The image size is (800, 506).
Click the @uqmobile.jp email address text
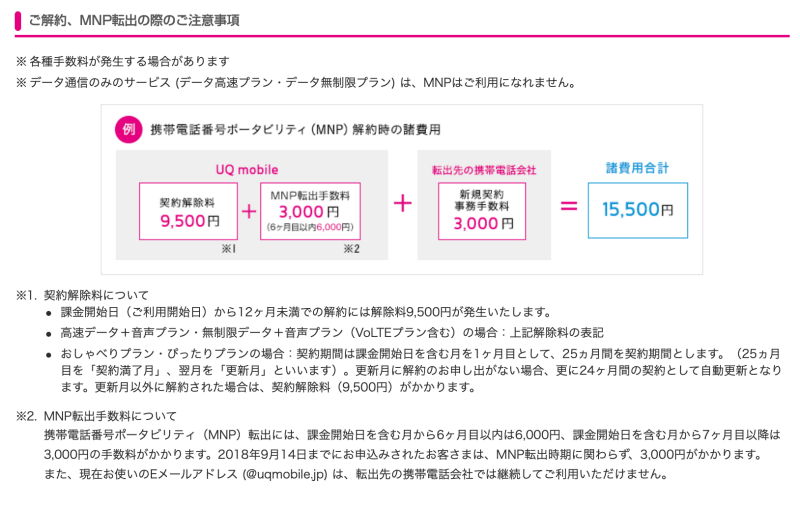click(x=285, y=474)
